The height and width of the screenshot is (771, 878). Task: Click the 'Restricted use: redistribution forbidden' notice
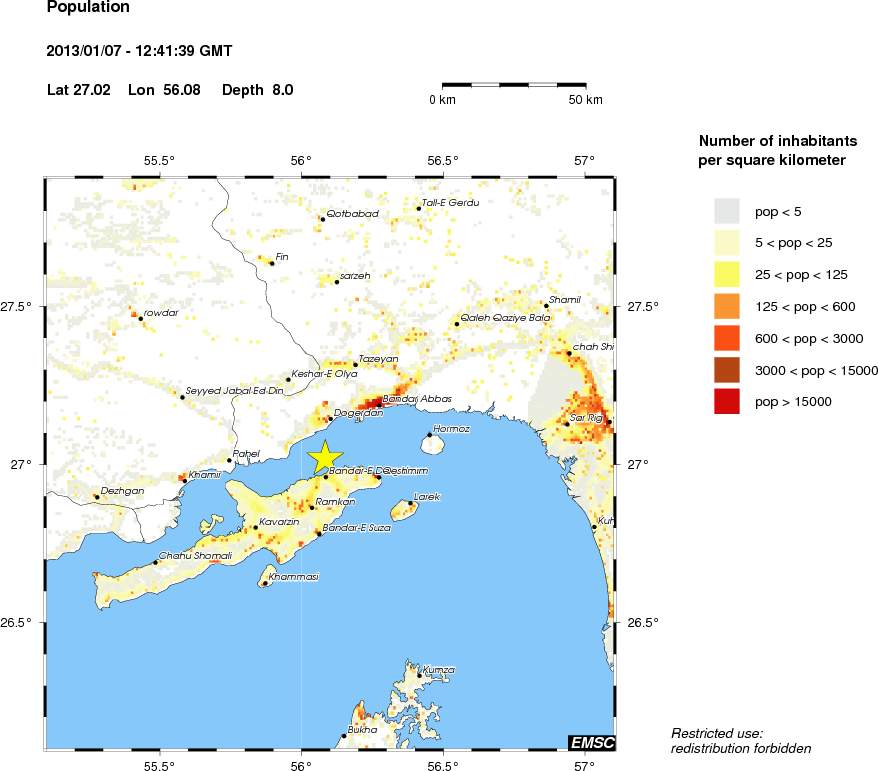click(x=741, y=741)
